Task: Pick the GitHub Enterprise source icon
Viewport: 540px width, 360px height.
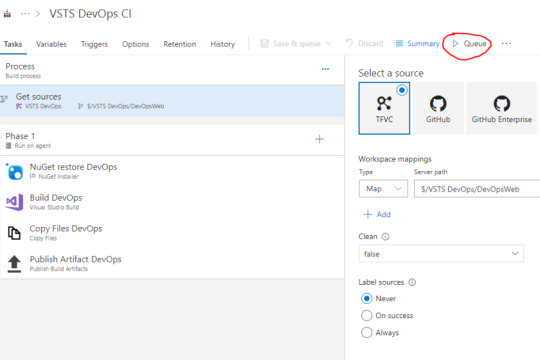Action: 502,103
